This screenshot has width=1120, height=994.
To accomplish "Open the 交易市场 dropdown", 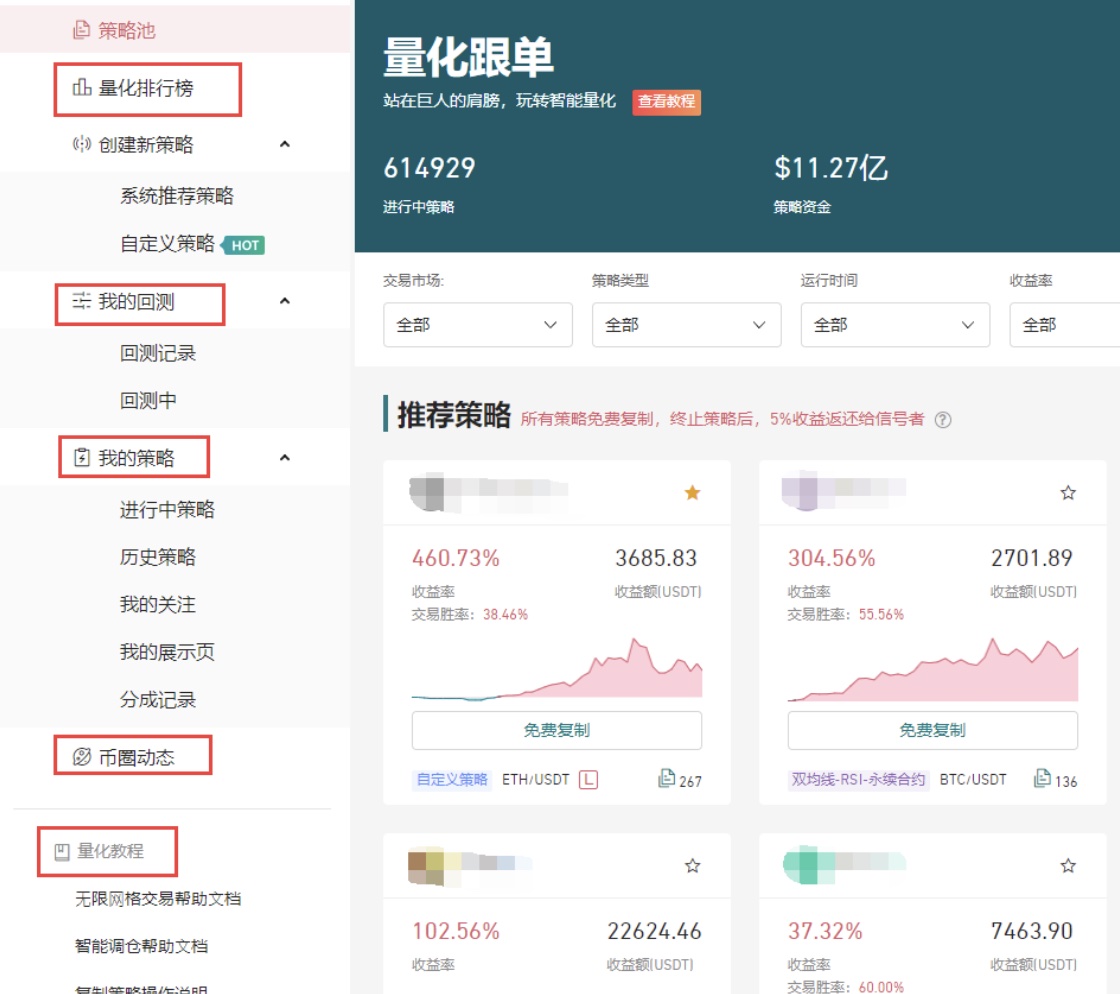I will [x=477, y=325].
